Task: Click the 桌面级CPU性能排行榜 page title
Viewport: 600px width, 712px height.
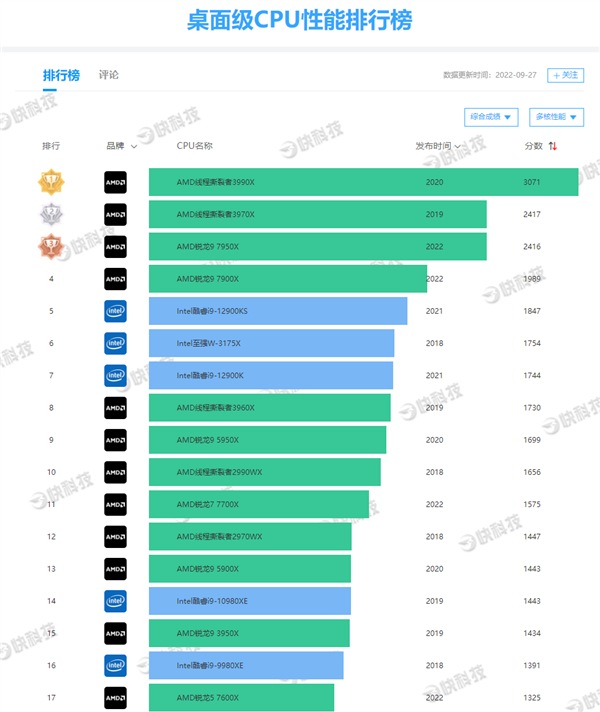Action: [300, 20]
